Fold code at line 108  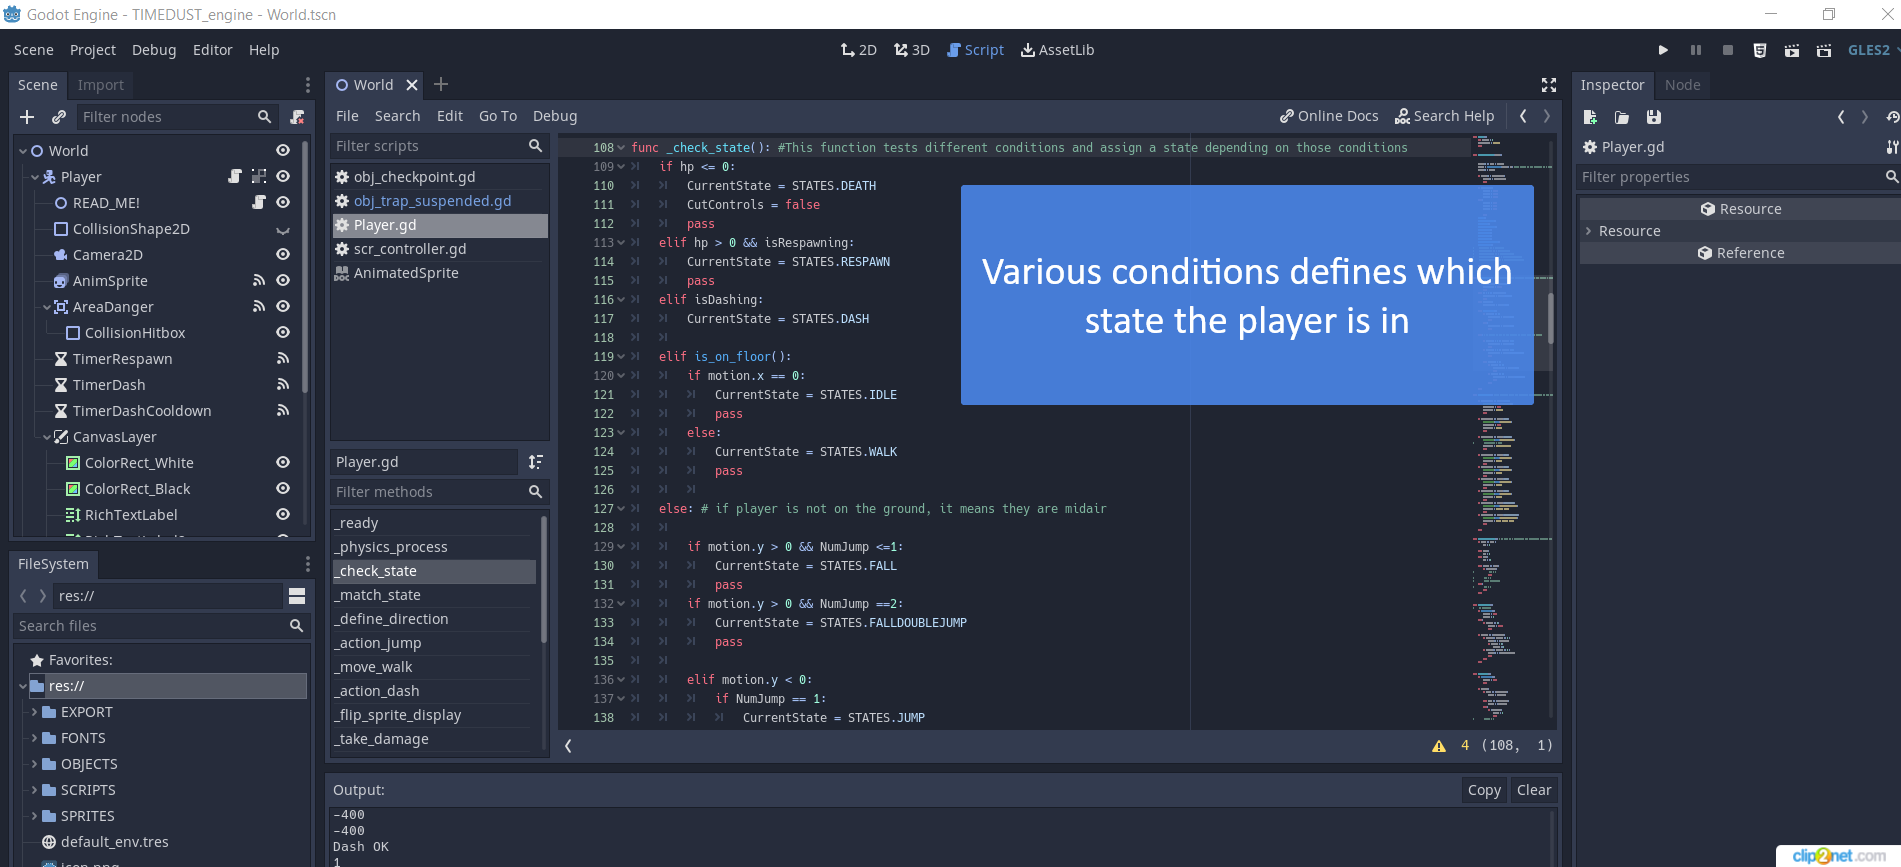click(x=621, y=148)
